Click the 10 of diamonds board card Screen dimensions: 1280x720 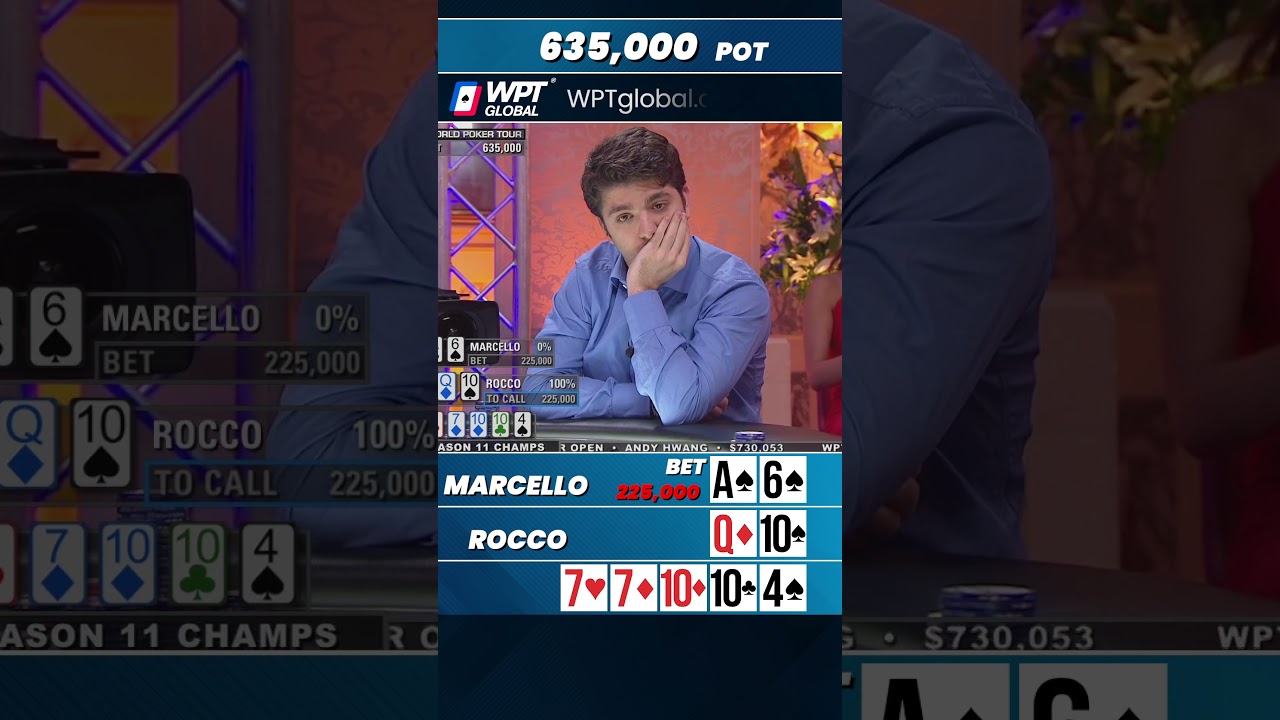683,588
